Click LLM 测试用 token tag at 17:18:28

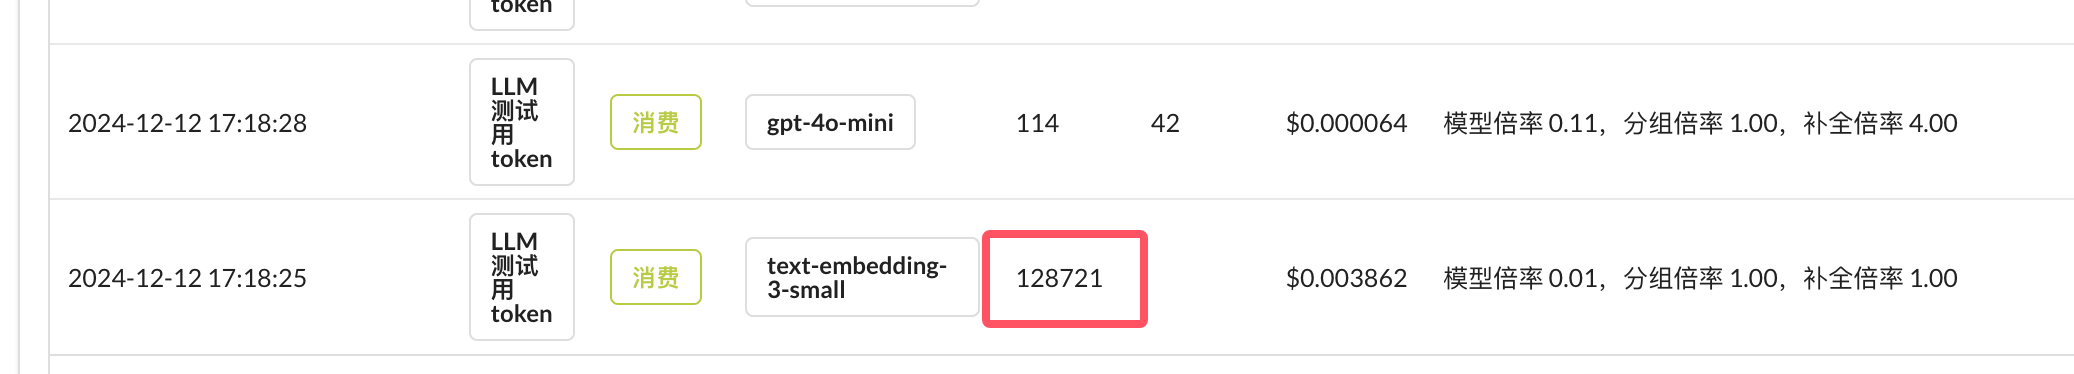[522, 122]
